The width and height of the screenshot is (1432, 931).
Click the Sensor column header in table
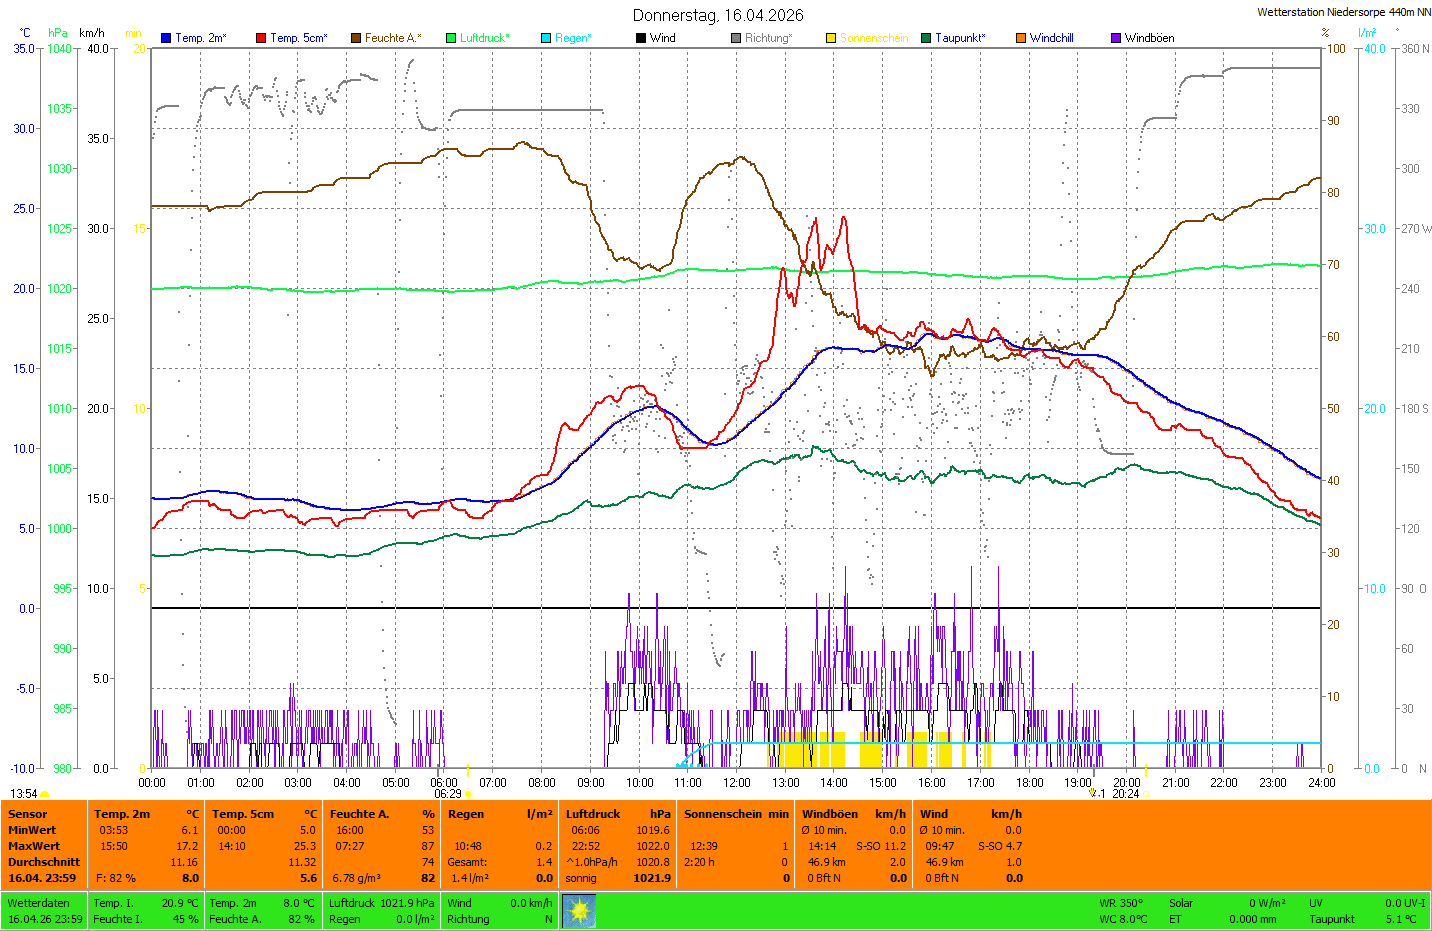[28, 814]
